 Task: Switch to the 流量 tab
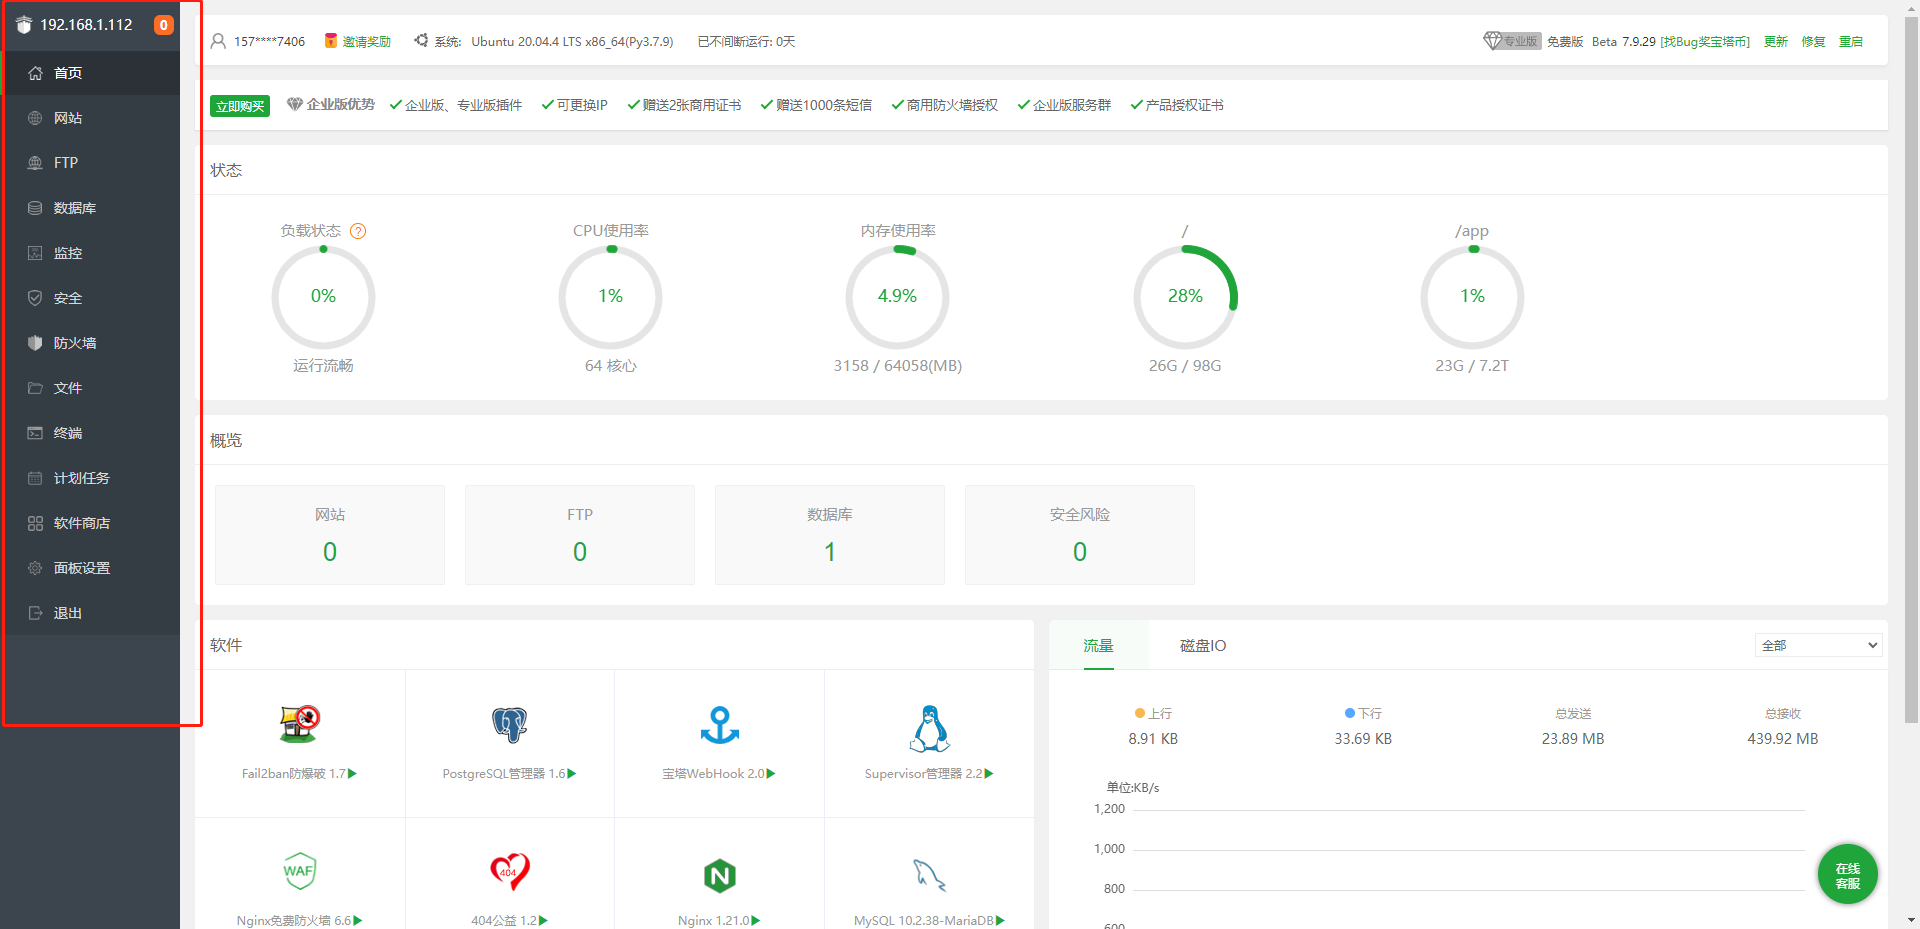[x=1098, y=645]
